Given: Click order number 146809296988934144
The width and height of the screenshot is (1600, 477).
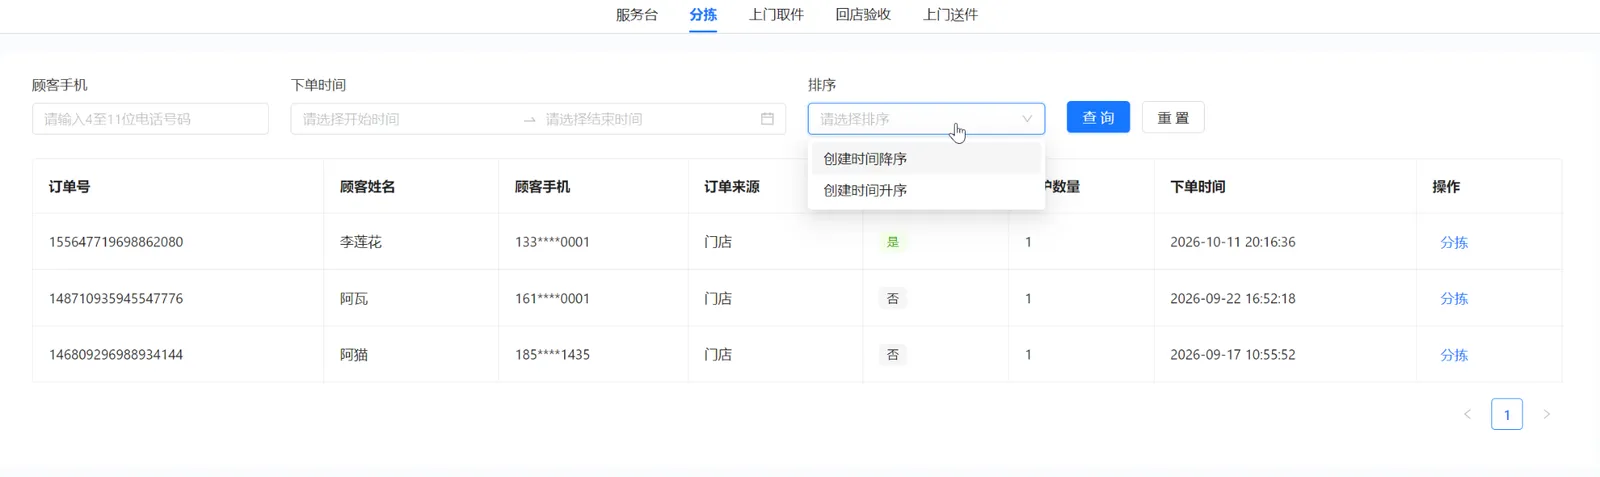Looking at the screenshot, I should [116, 354].
